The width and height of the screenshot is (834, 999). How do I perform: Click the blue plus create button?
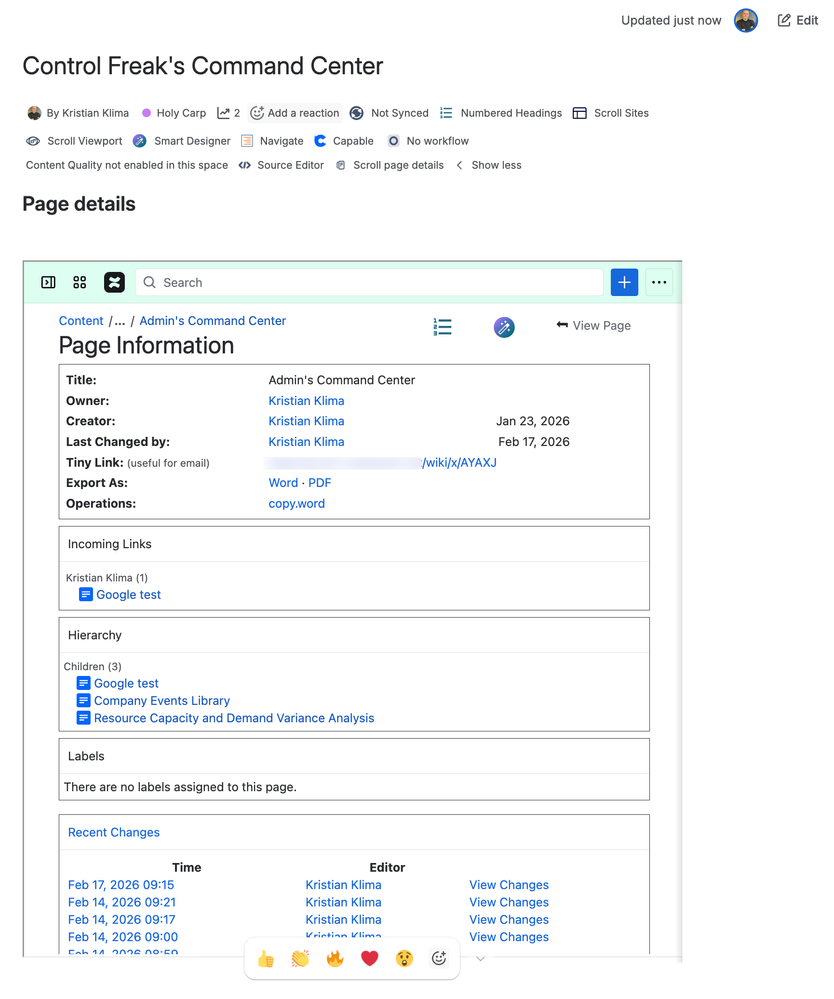tap(624, 282)
